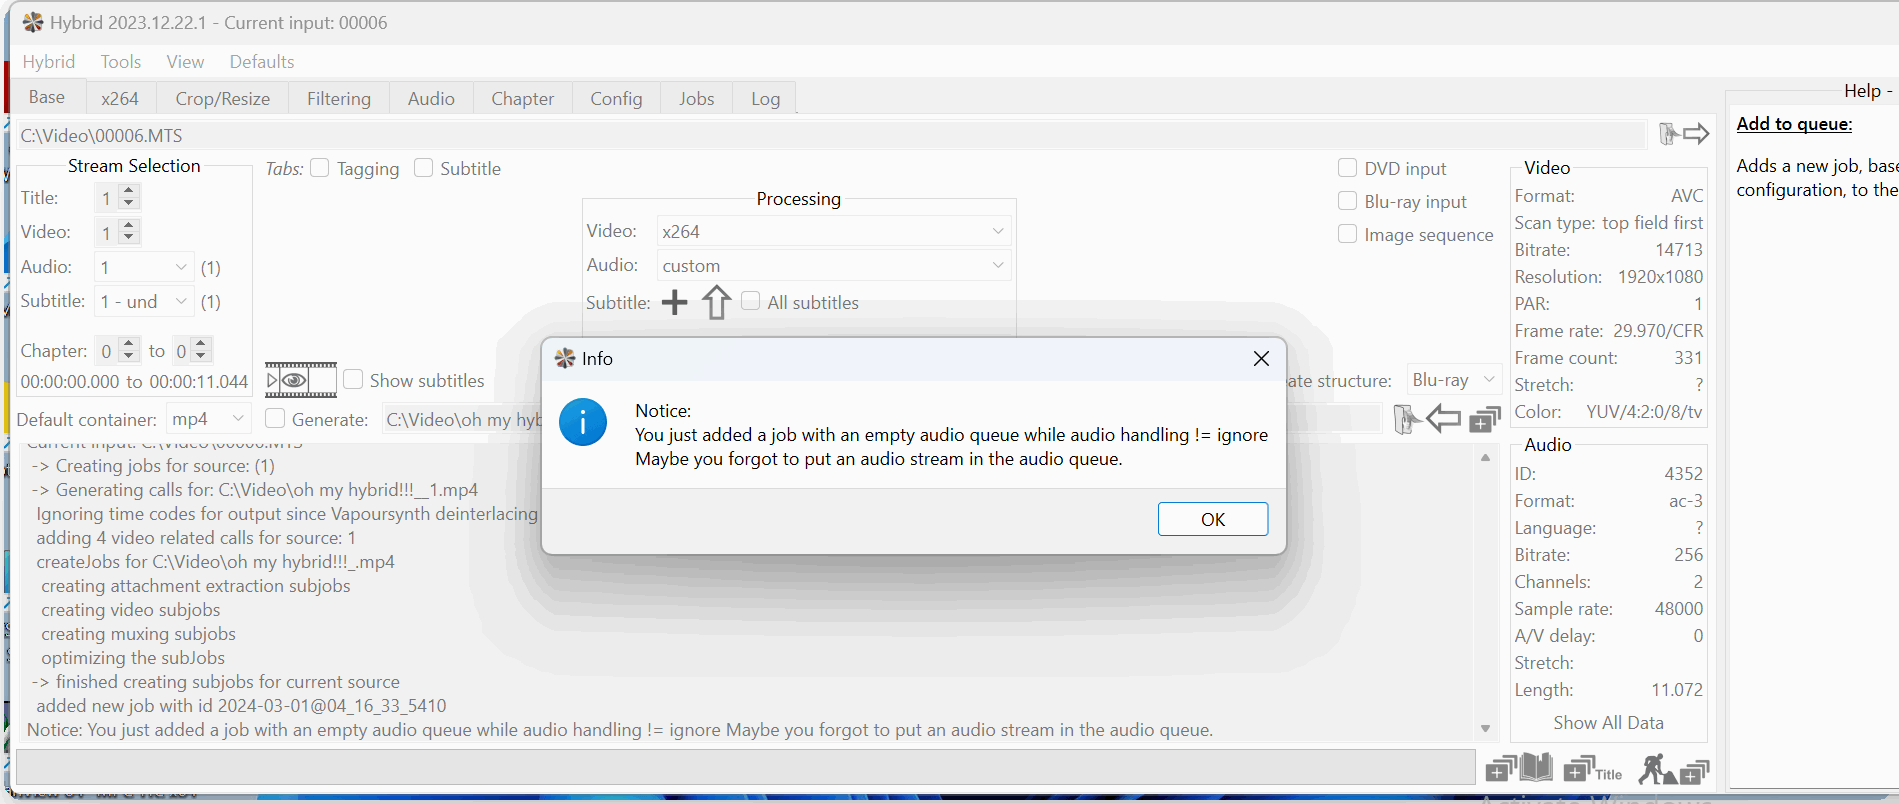The image size is (1899, 804).
Task: Click the add chapters book icon
Action: pyautogui.click(x=1519, y=769)
